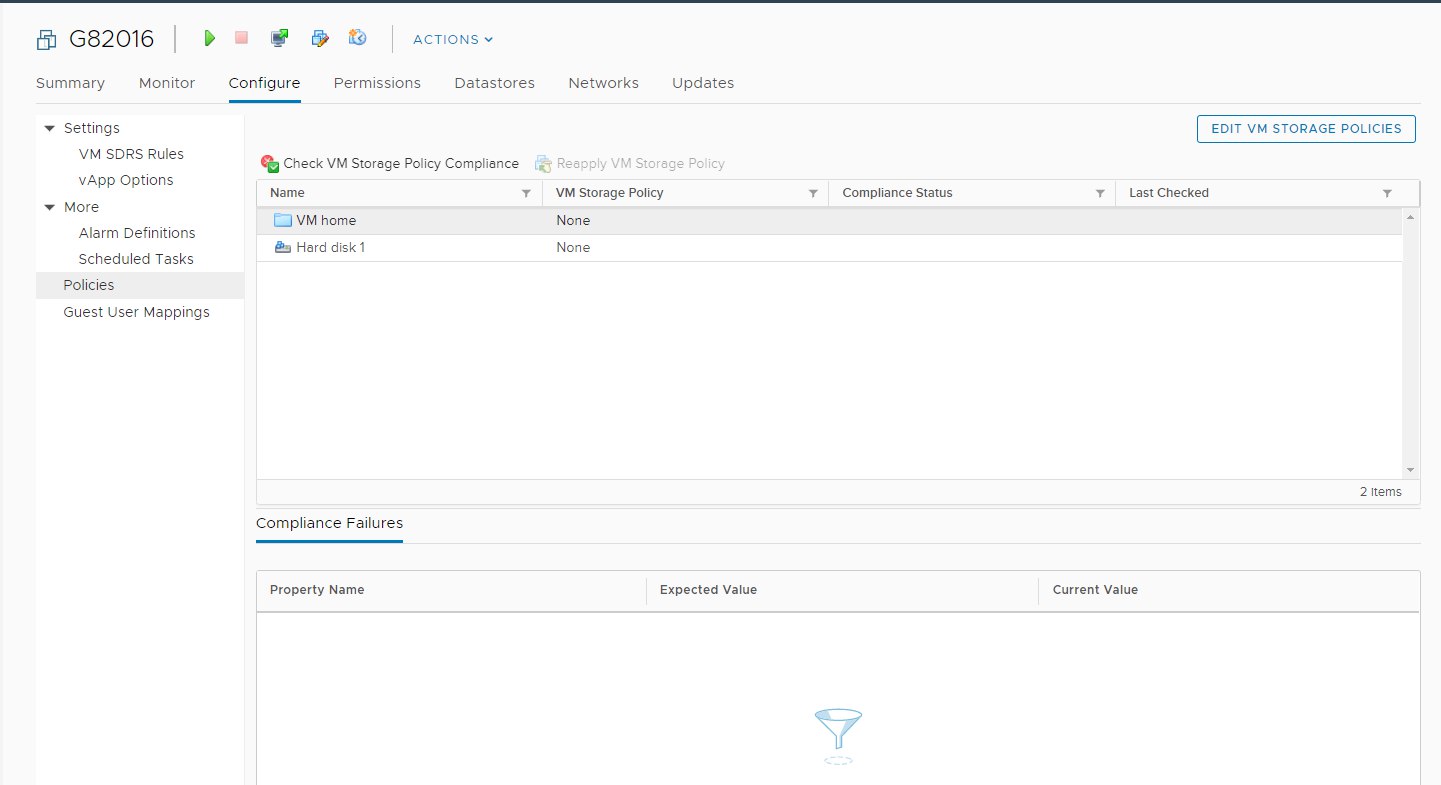This screenshot has width=1441, height=785.
Task: Click the red power off stop icon
Action: pyautogui.click(x=241, y=38)
